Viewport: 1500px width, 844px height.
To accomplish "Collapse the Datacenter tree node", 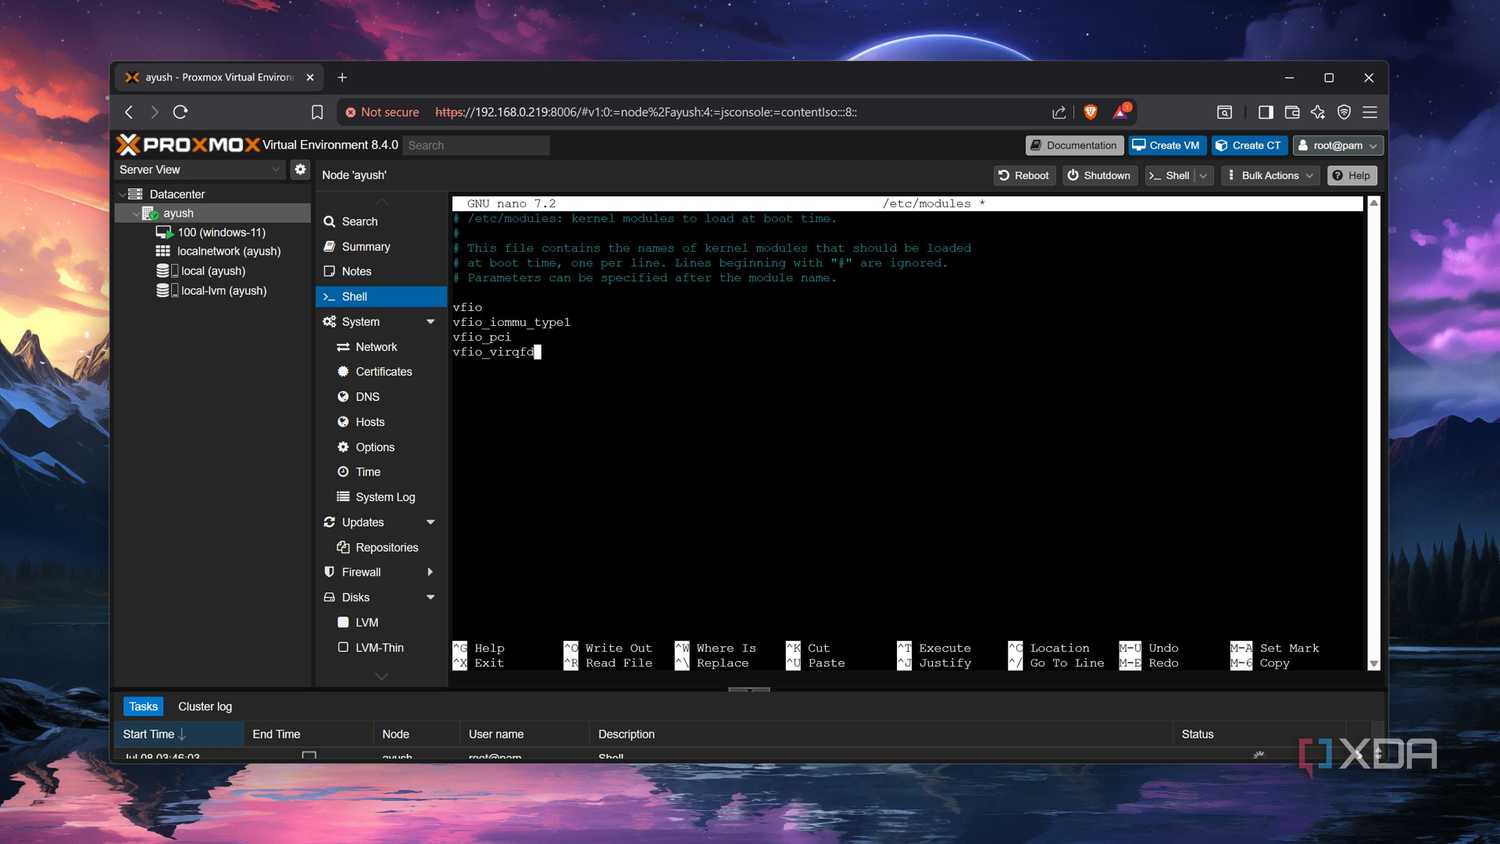I will [123, 194].
